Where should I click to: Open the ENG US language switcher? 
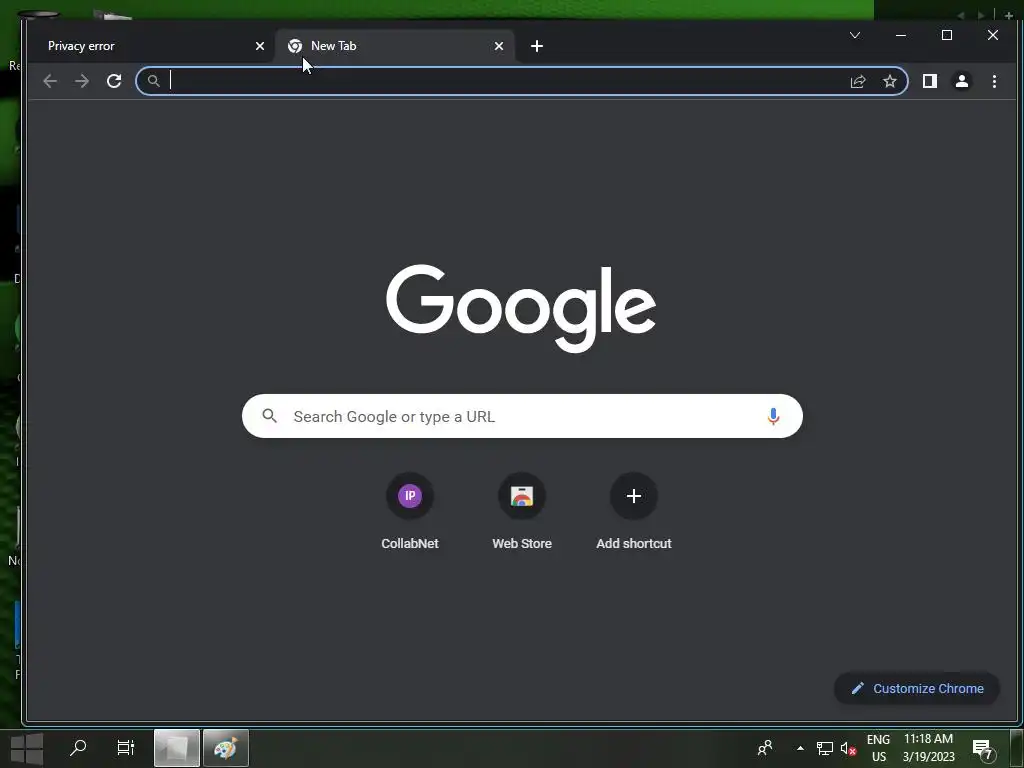pos(878,748)
